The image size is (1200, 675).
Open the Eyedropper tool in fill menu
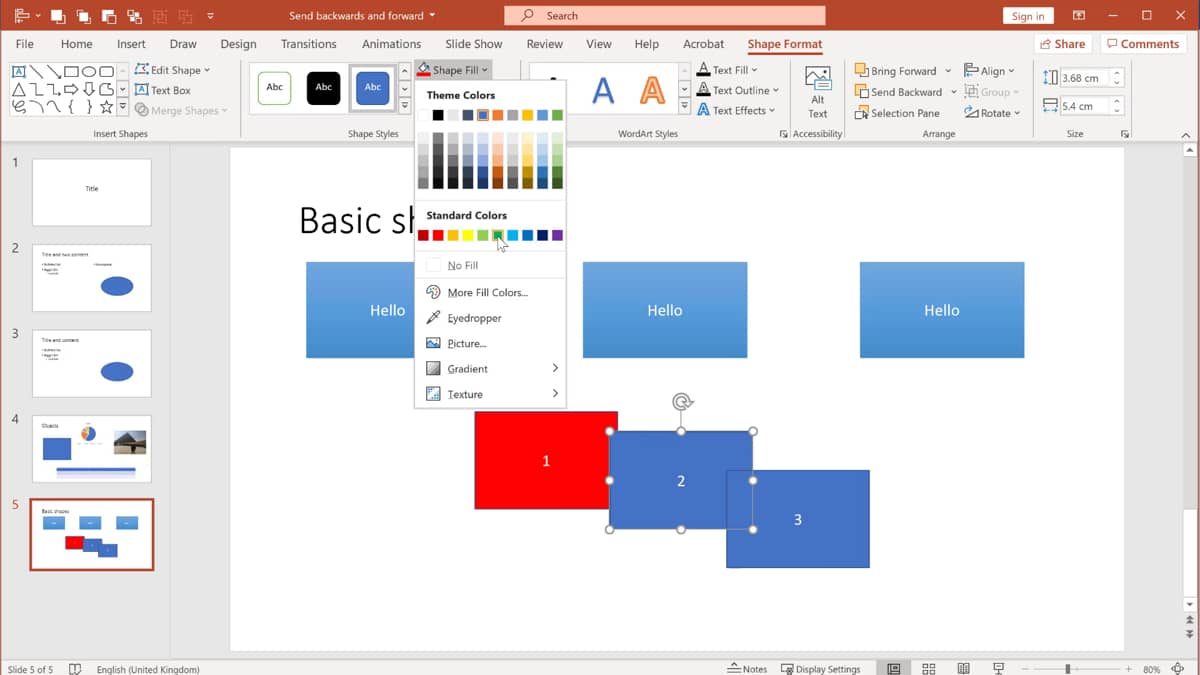click(474, 318)
